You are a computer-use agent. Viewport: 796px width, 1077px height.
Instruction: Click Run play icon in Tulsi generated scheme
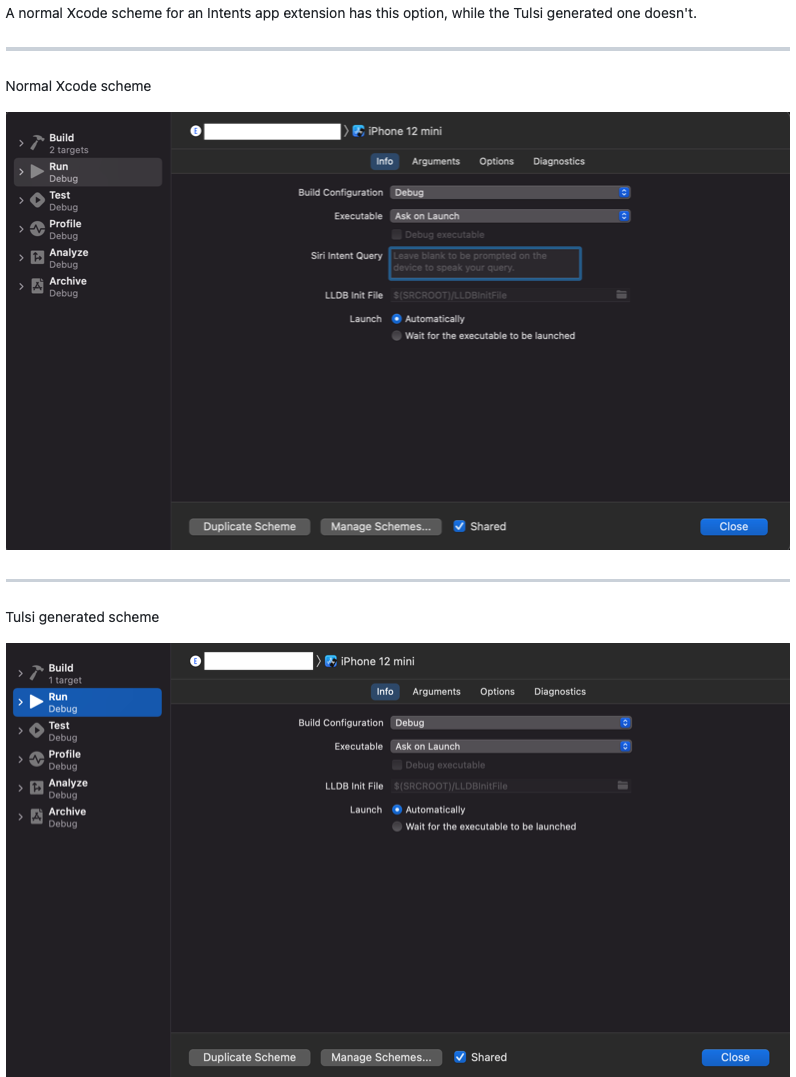(36, 702)
